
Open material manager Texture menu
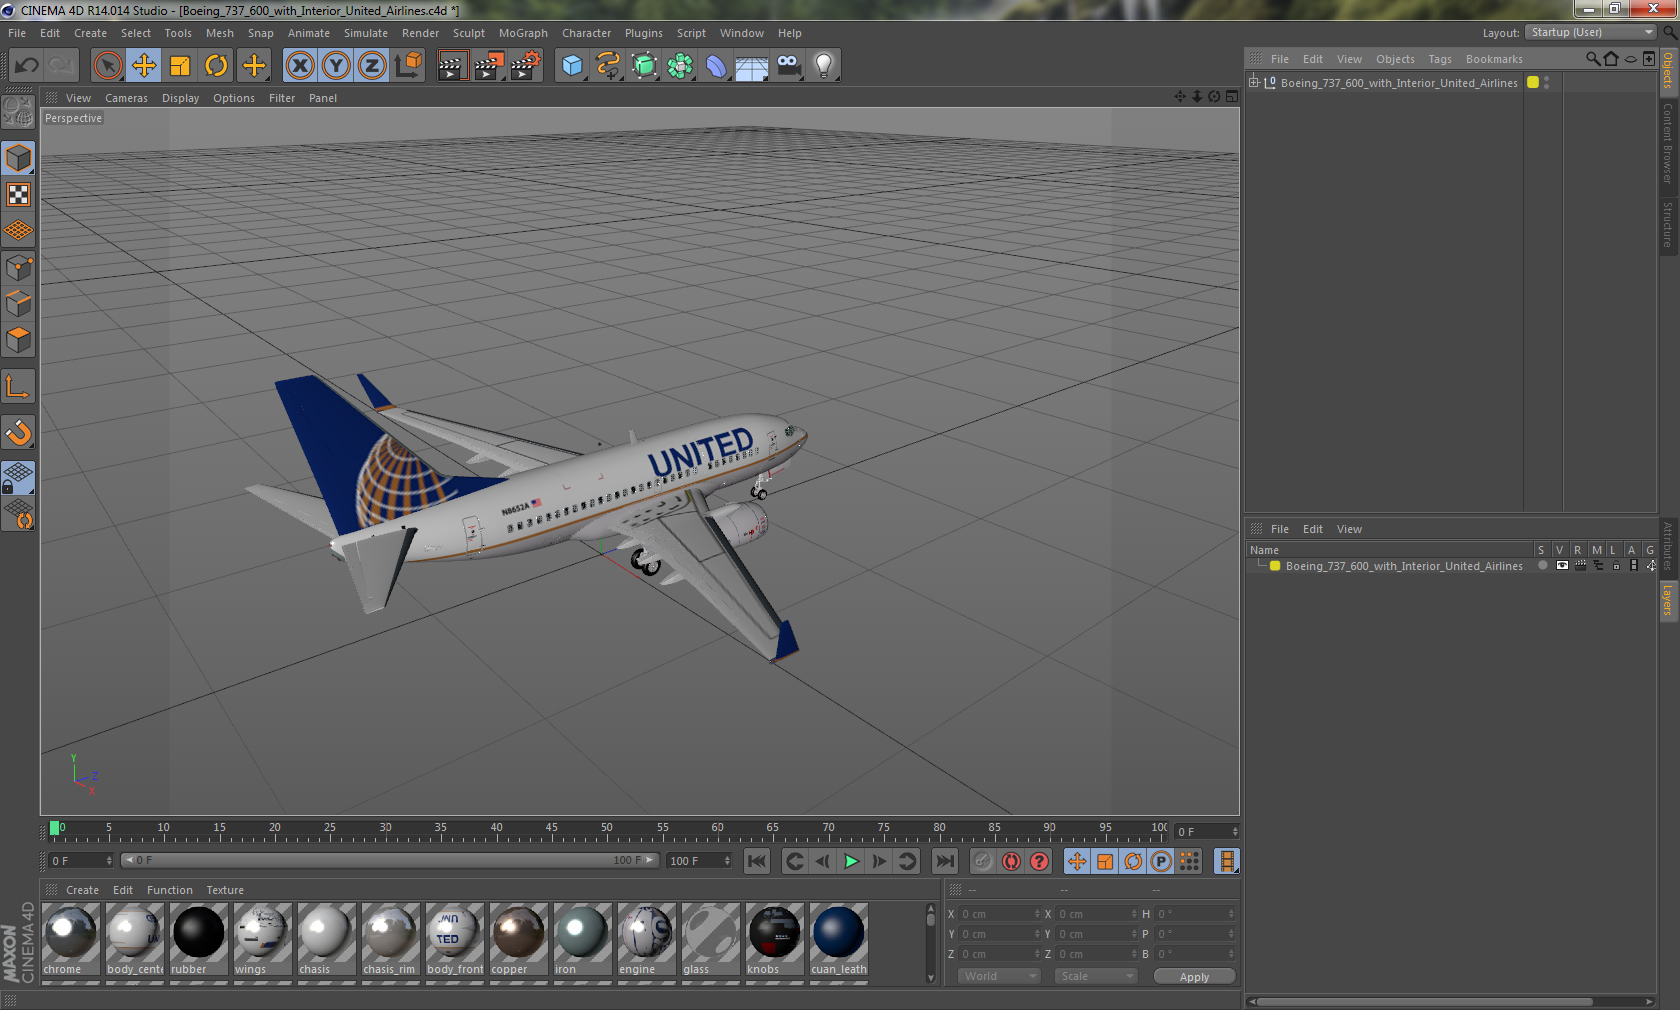225,890
